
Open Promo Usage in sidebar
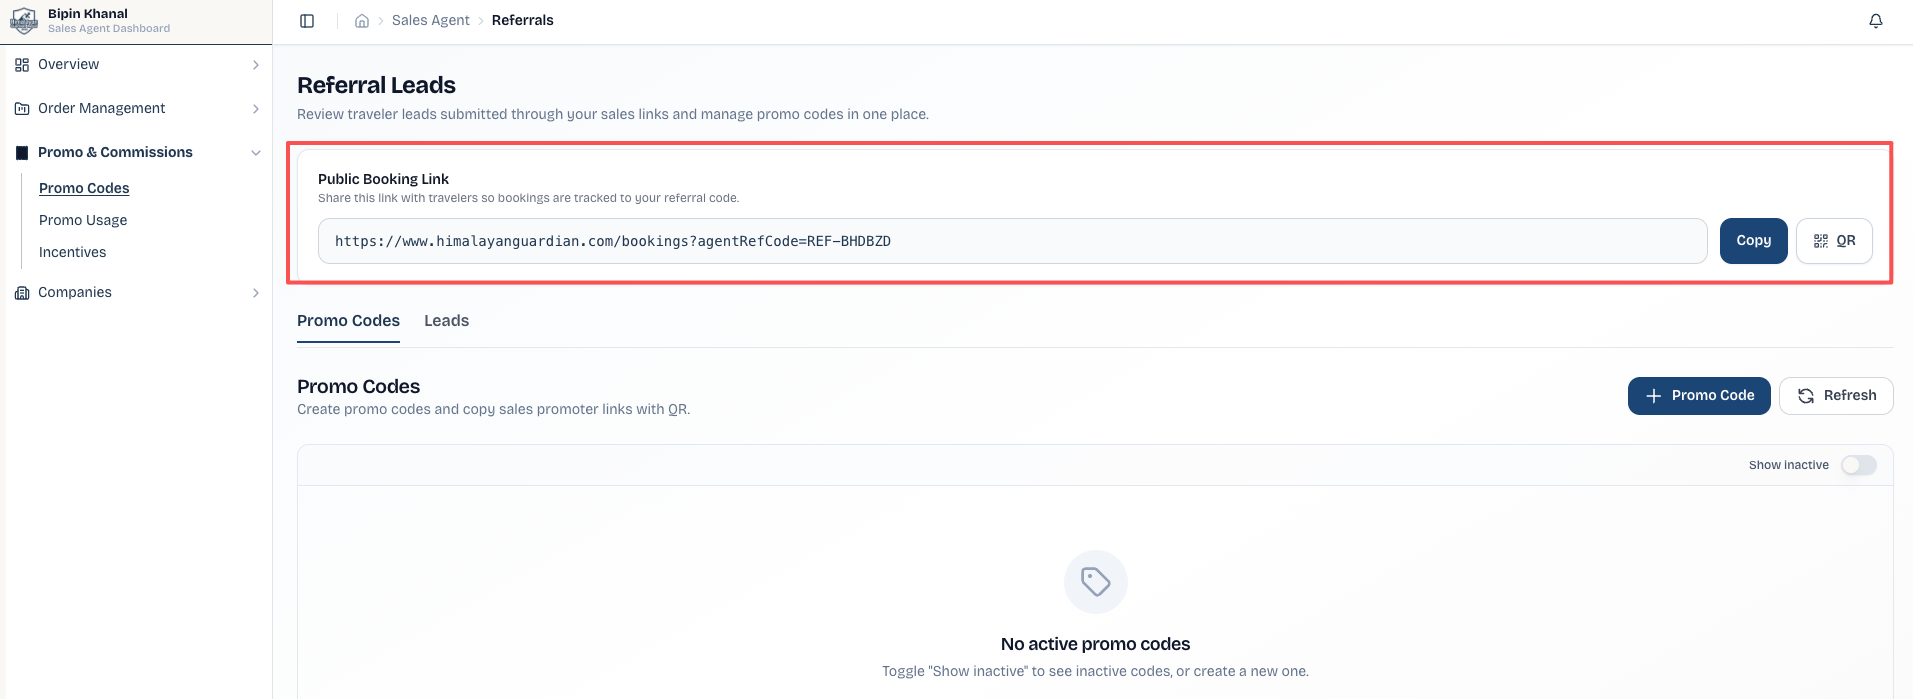pos(83,220)
